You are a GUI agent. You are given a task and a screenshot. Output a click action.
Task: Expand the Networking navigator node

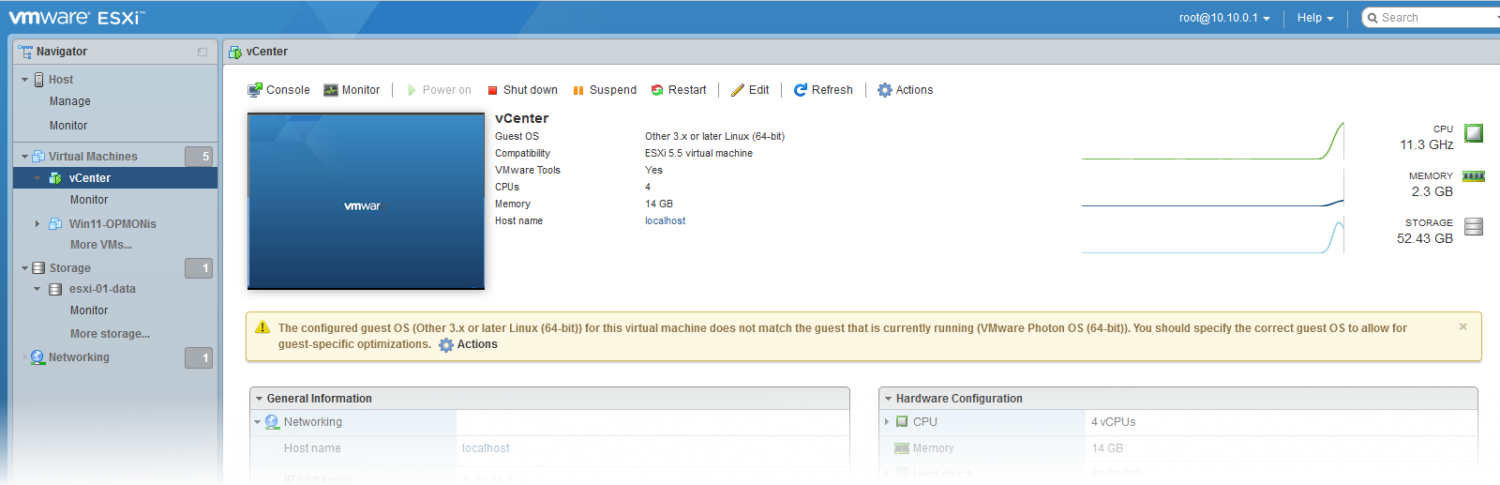[25, 358]
